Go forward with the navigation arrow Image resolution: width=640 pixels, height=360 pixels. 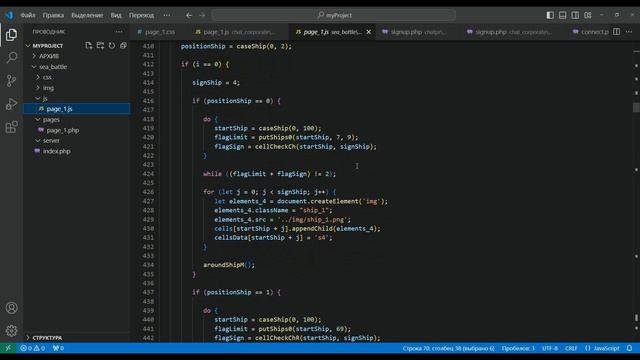coord(202,15)
